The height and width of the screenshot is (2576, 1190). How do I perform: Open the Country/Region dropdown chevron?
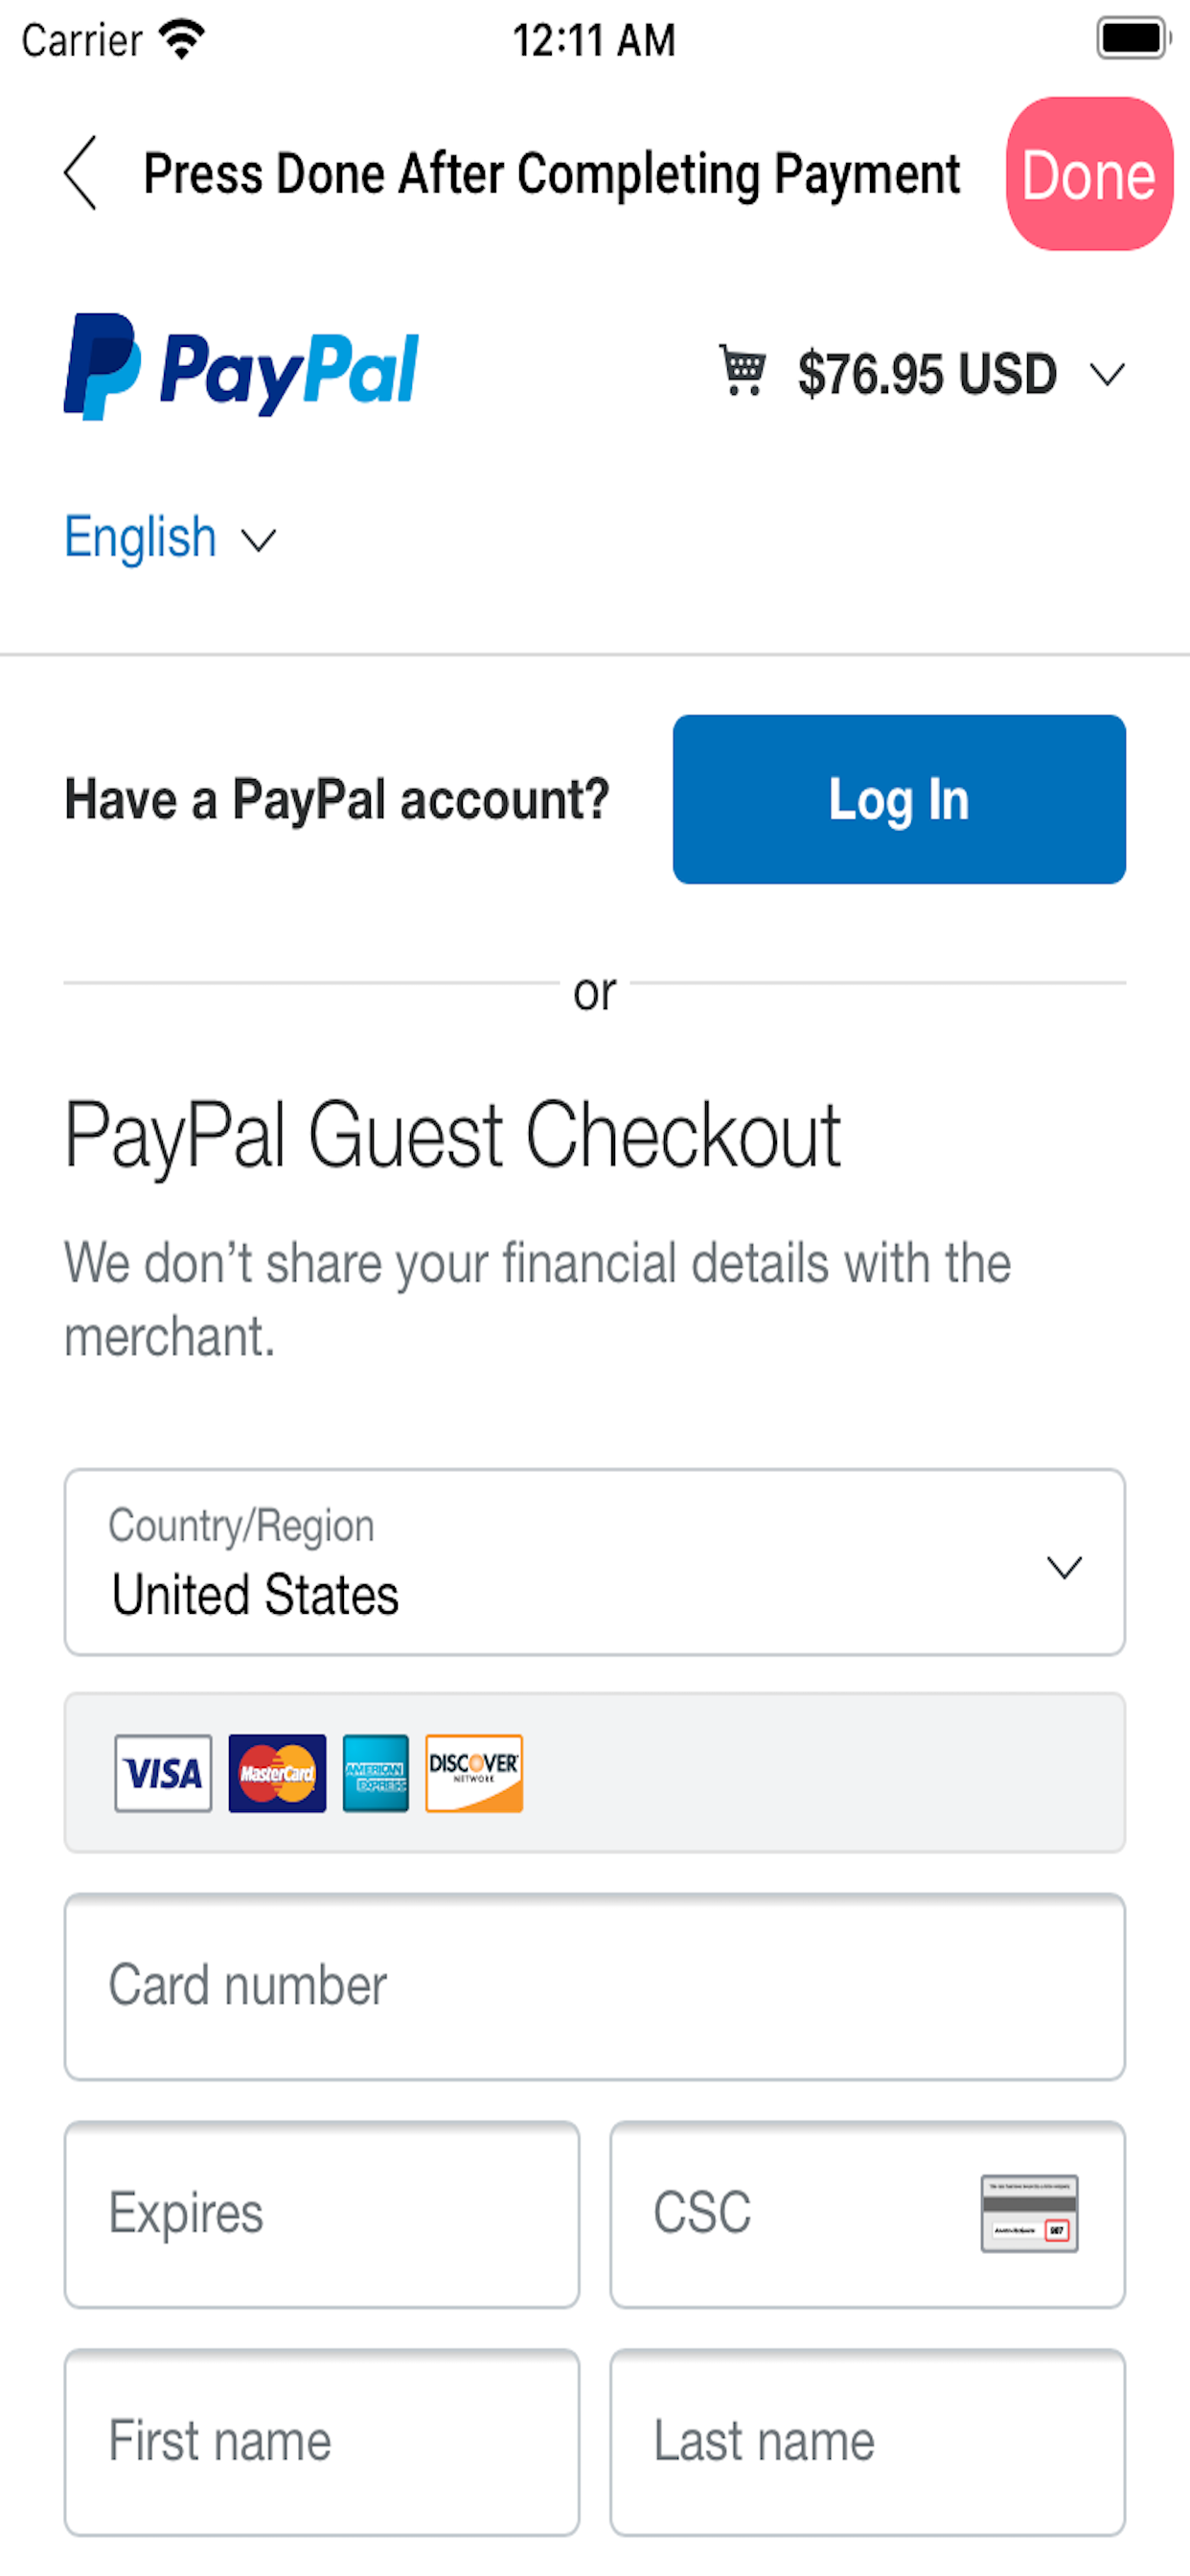(1064, 1567)
